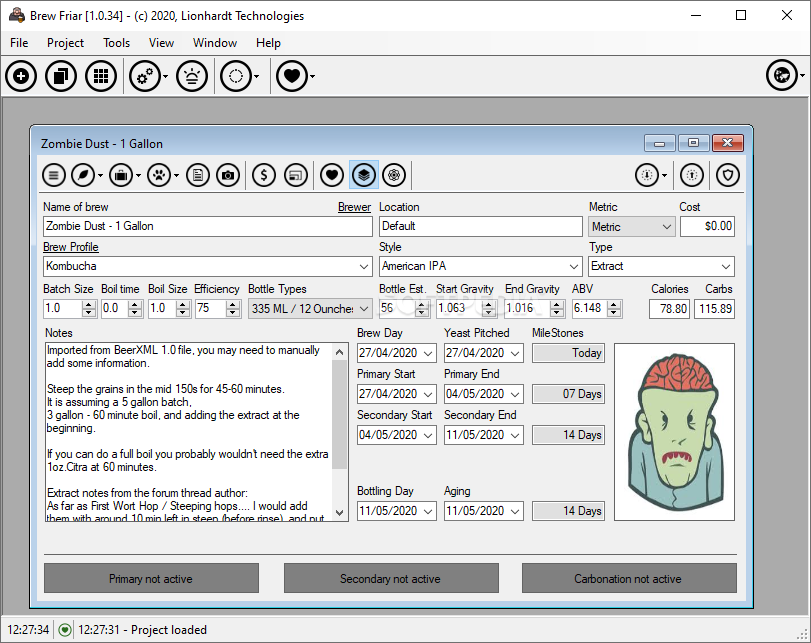Click the Brewer link

pos(354,207)
